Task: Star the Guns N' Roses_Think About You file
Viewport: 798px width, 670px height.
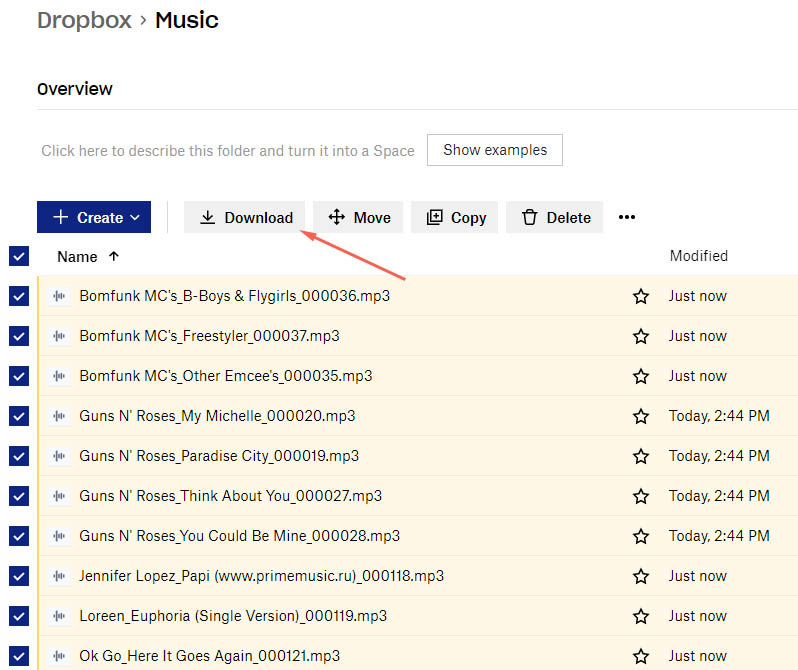Action: (641, 496)
